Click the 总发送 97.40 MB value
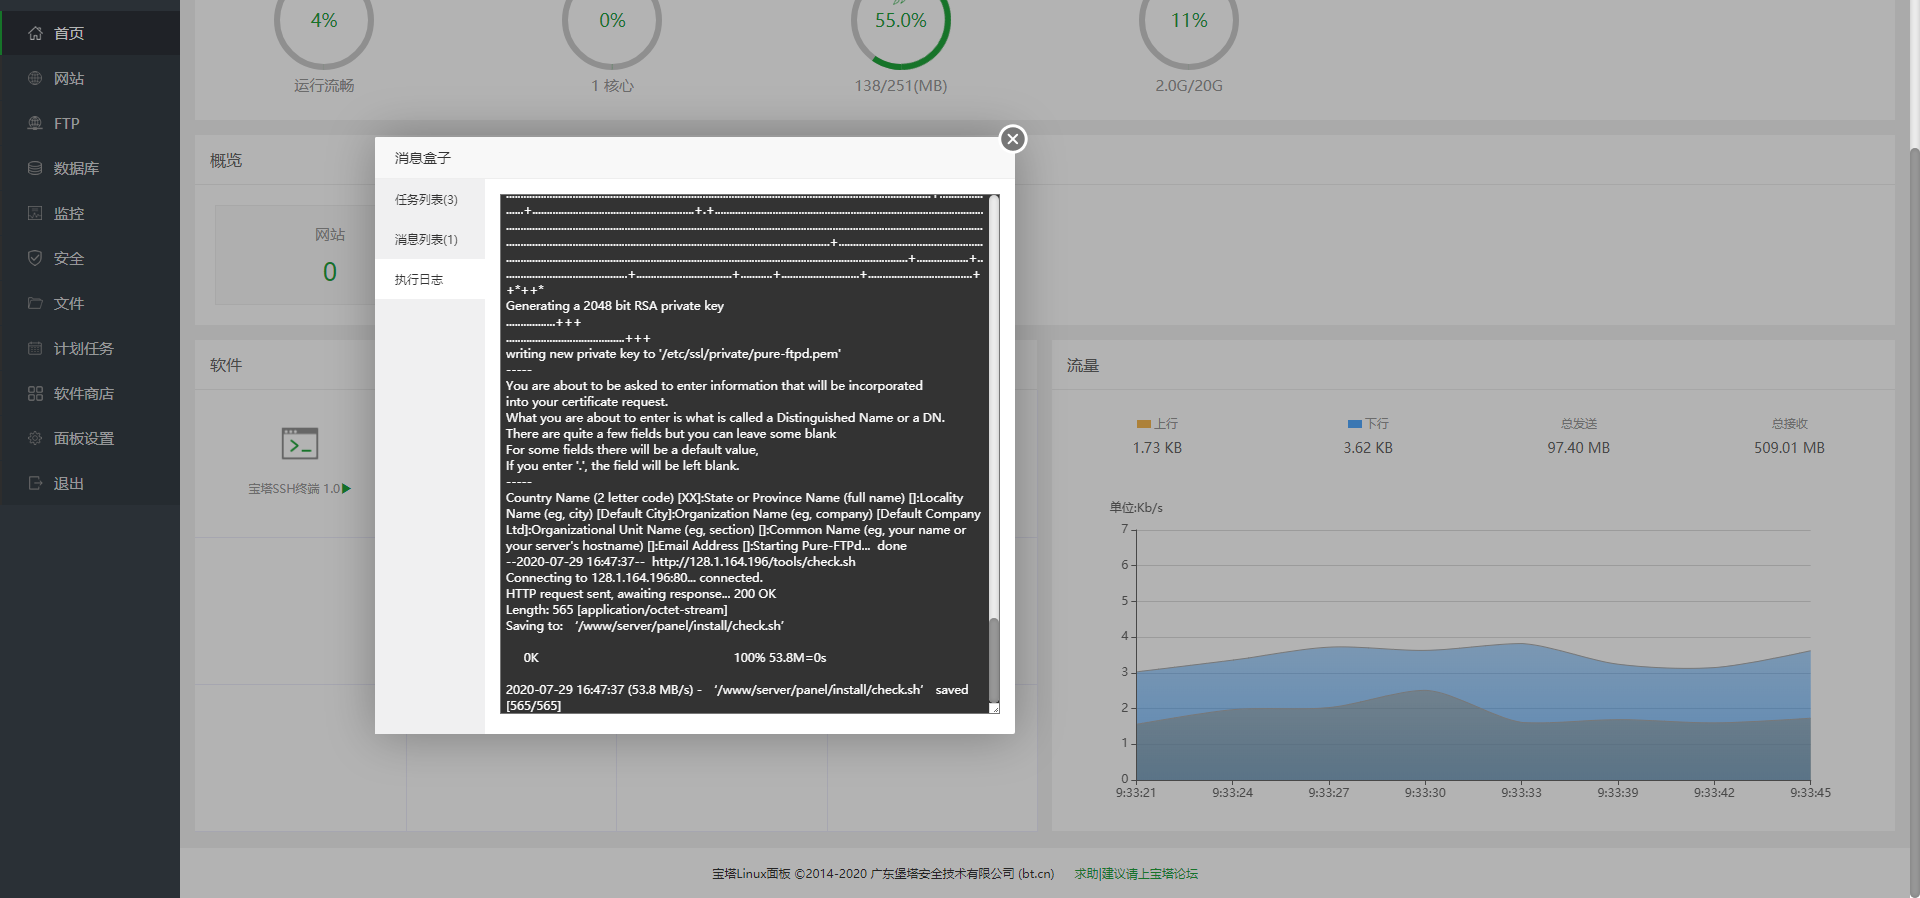Image resolution: width=1920 pixels, height=898 pixels. [x=1578, y=448]
